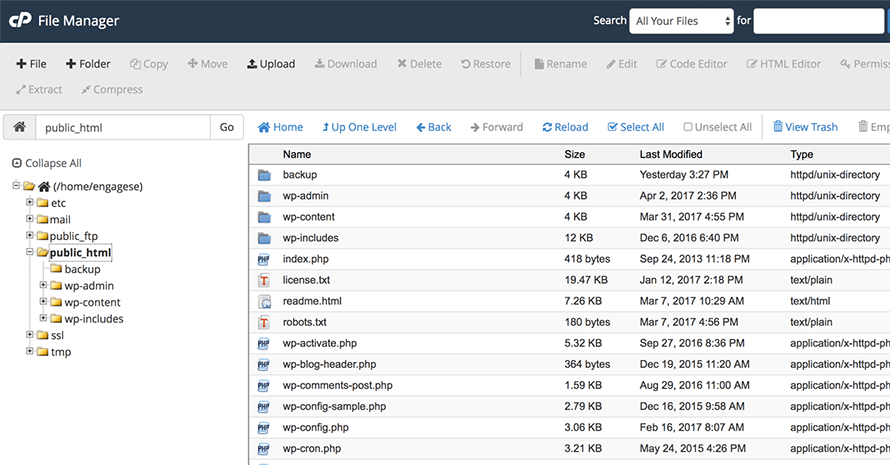This screenshot has width=890, height=465.
Task: Click the Edit toolbar button
Action: pyautogui.click(x=621, y=64)
